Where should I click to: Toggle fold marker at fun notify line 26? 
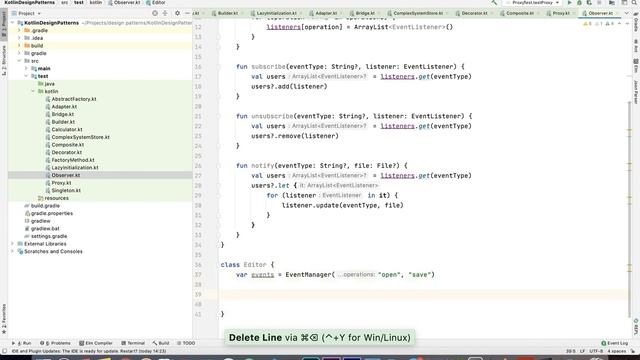[x=218, y=166]
